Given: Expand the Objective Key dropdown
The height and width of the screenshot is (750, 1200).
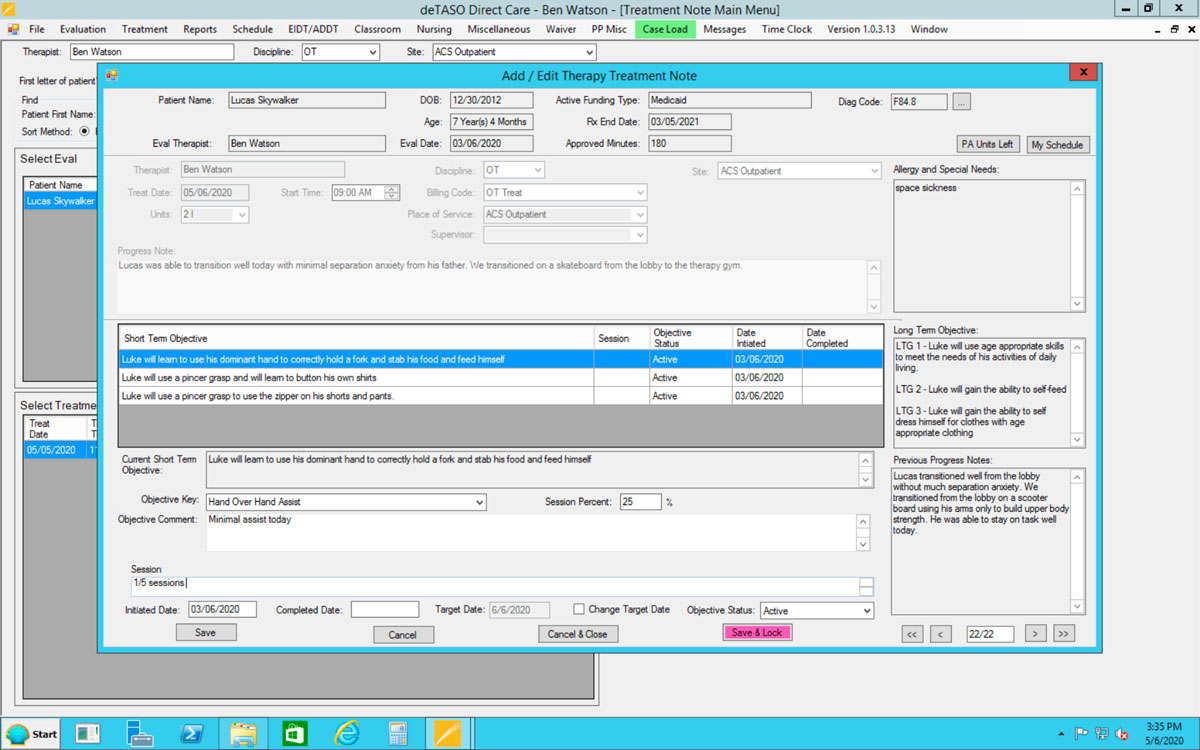Looking at the screenshot, I should (x=479, y=502).
